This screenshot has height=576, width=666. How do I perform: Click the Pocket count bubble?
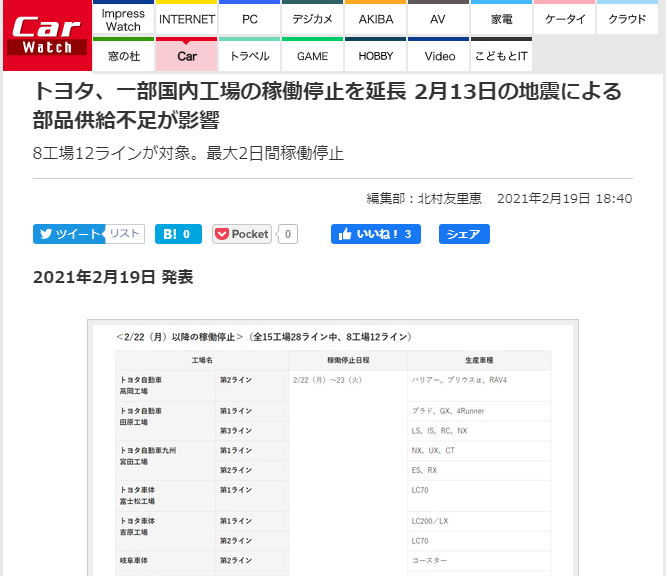click(x=288, y=234)
